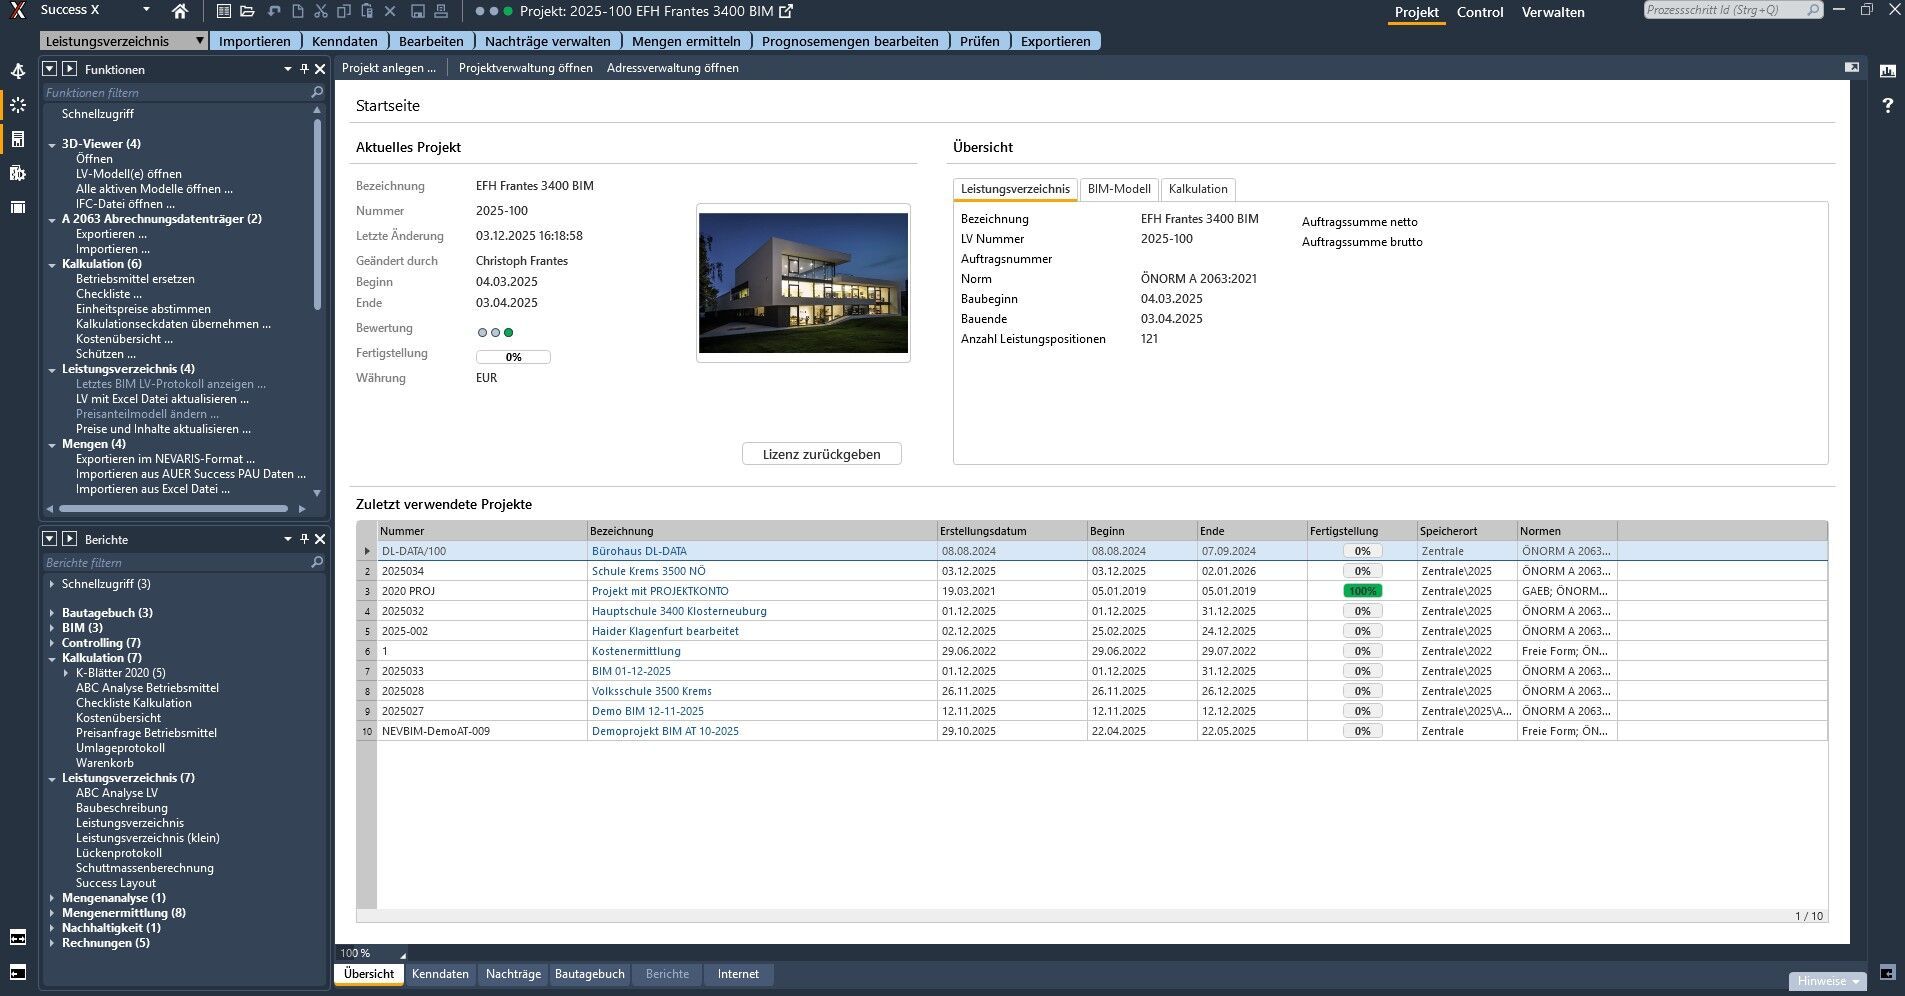Open the Success X application dropdown

[146, 10]
